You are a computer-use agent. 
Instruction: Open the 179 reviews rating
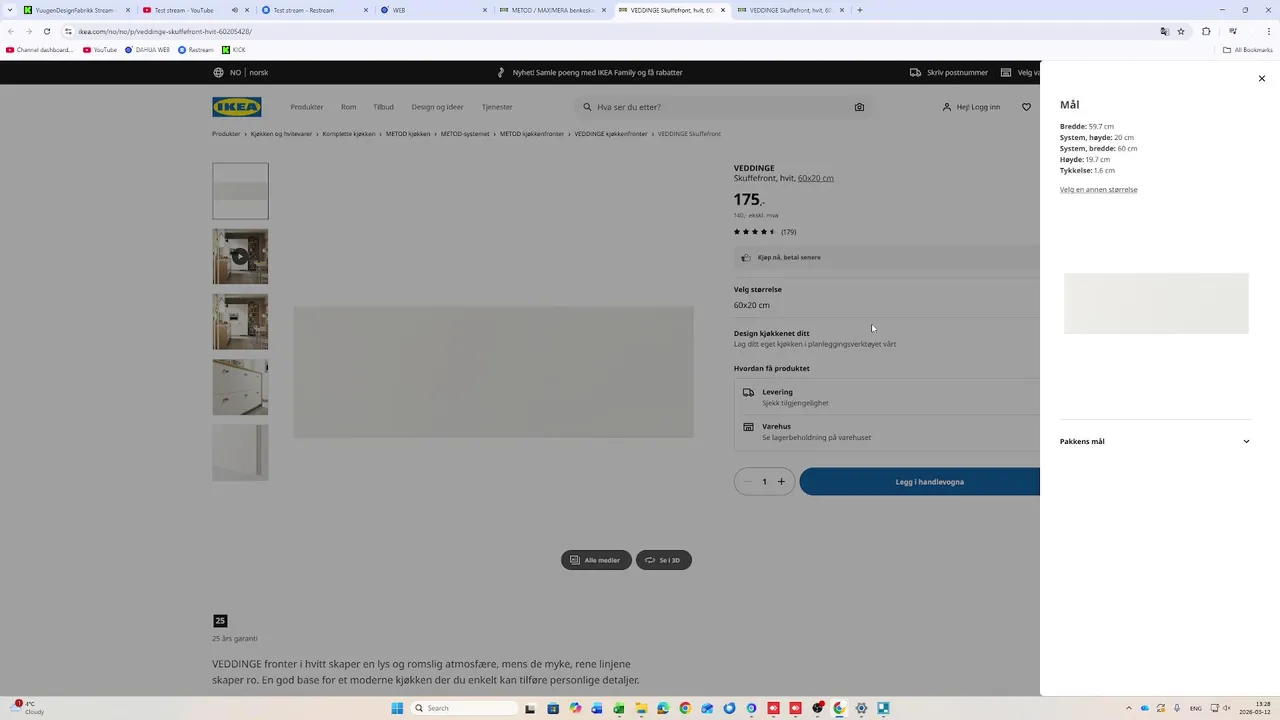765,232
